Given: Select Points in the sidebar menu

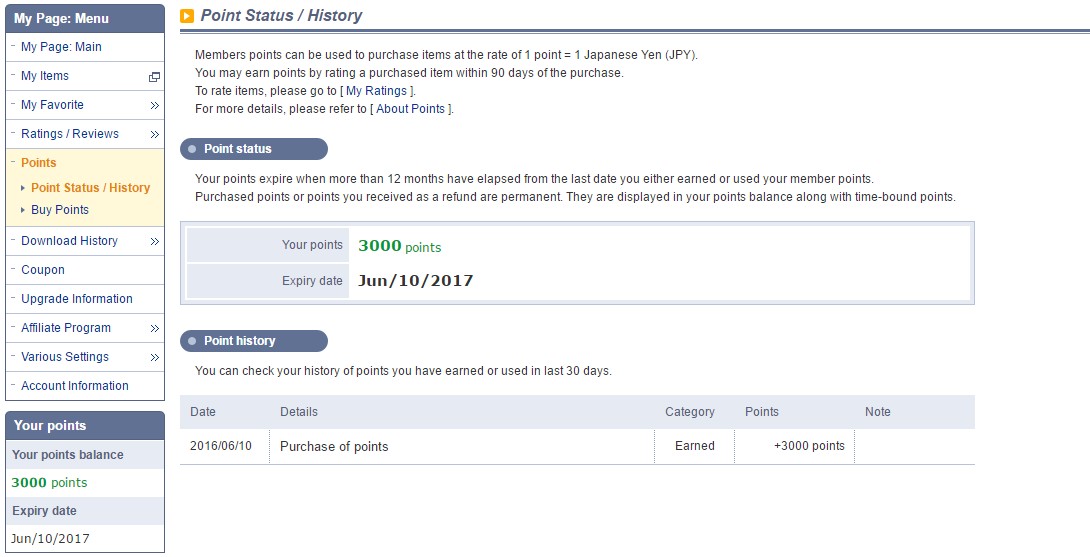Looking at the screenshot, I should (38, 163).
